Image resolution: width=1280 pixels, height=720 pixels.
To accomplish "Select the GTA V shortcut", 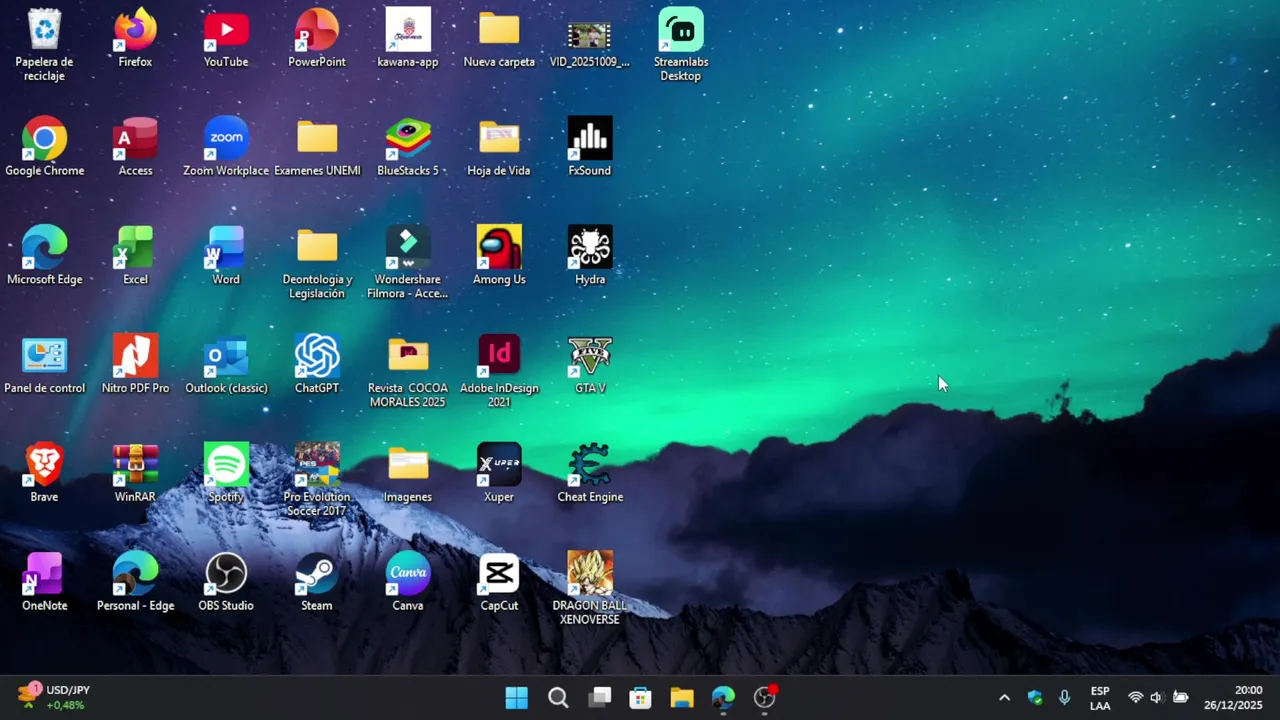I will click(590, 365).
